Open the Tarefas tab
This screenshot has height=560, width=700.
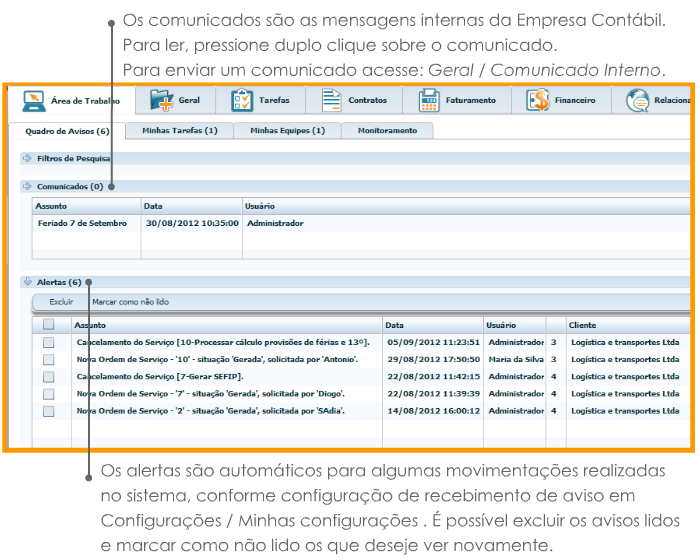pos(261,100)
